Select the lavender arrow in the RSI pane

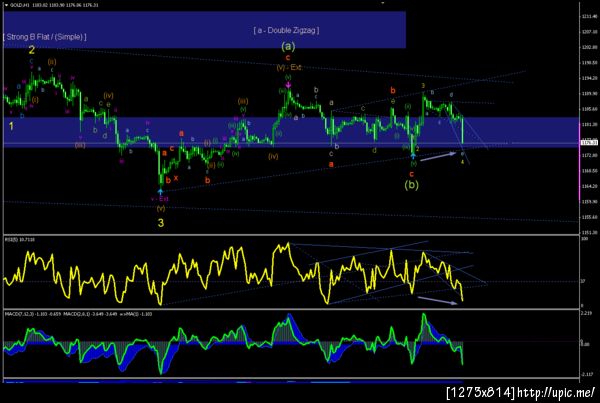click(437, 300)
